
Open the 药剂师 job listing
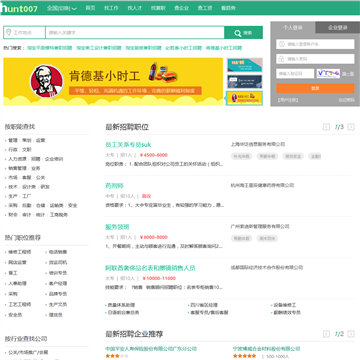point(114,186)
